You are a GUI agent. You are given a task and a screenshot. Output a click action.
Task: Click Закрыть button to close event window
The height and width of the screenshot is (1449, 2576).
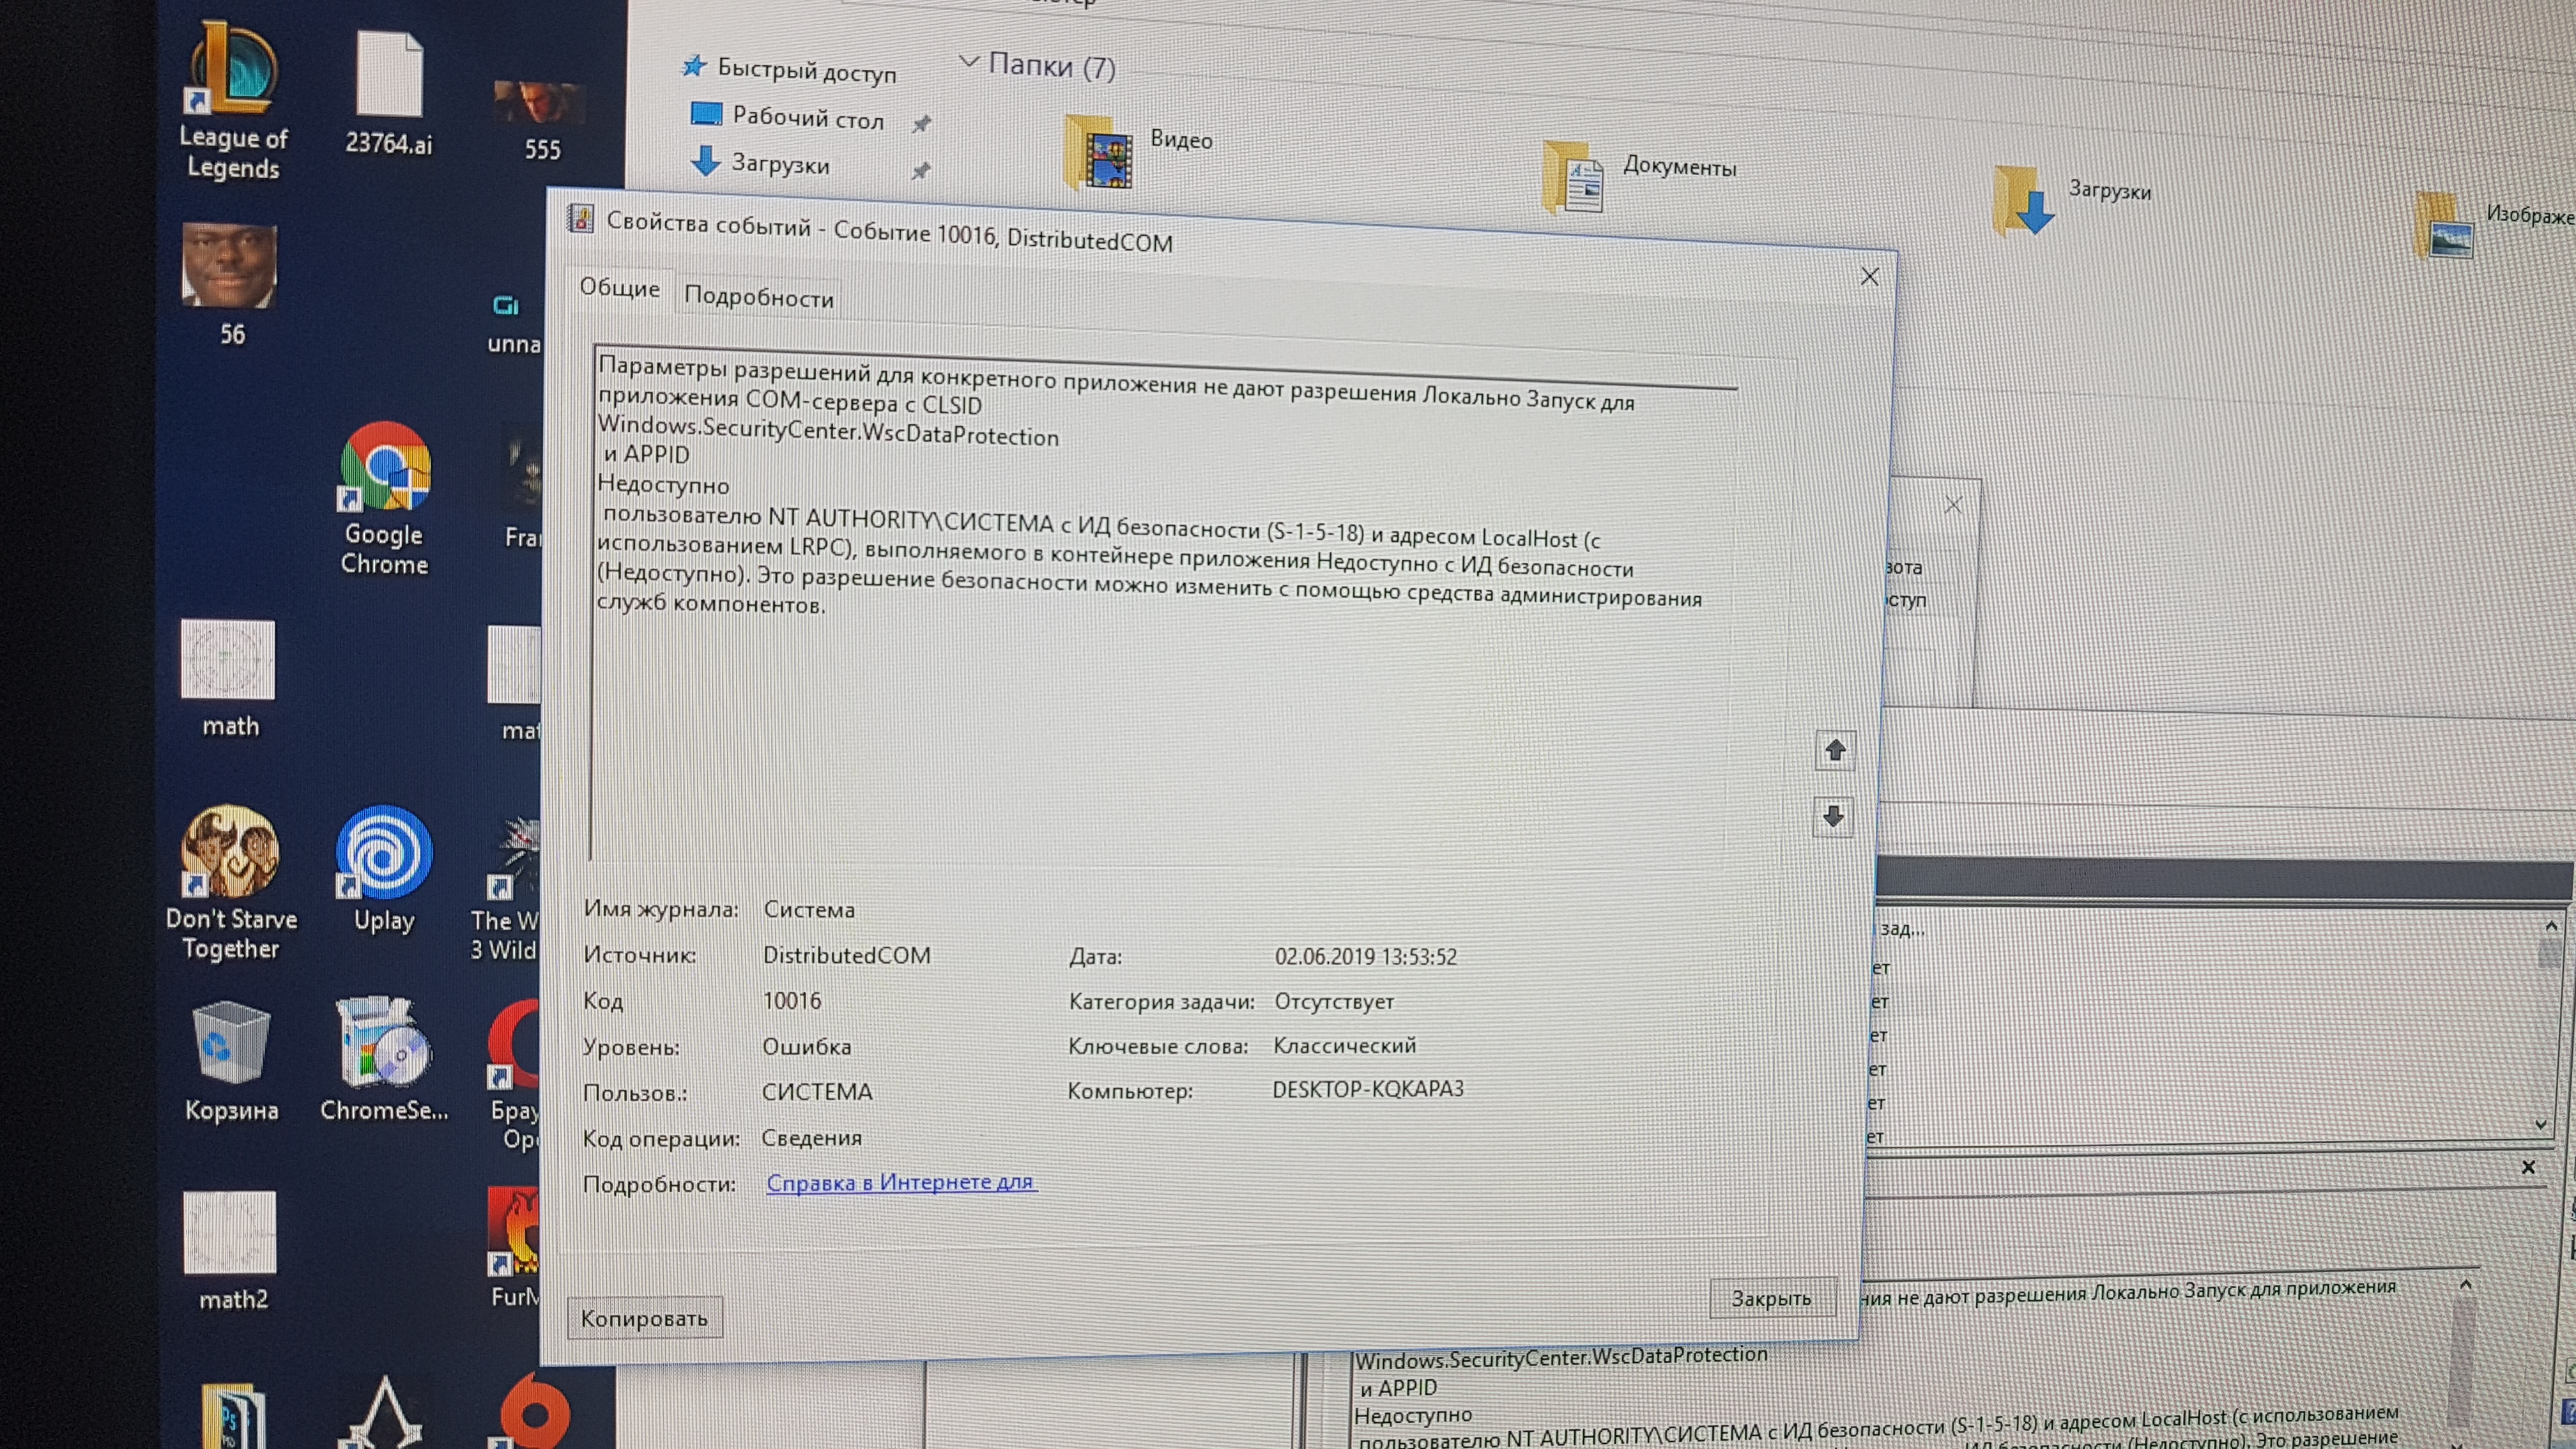[x=1769, y=1297]
